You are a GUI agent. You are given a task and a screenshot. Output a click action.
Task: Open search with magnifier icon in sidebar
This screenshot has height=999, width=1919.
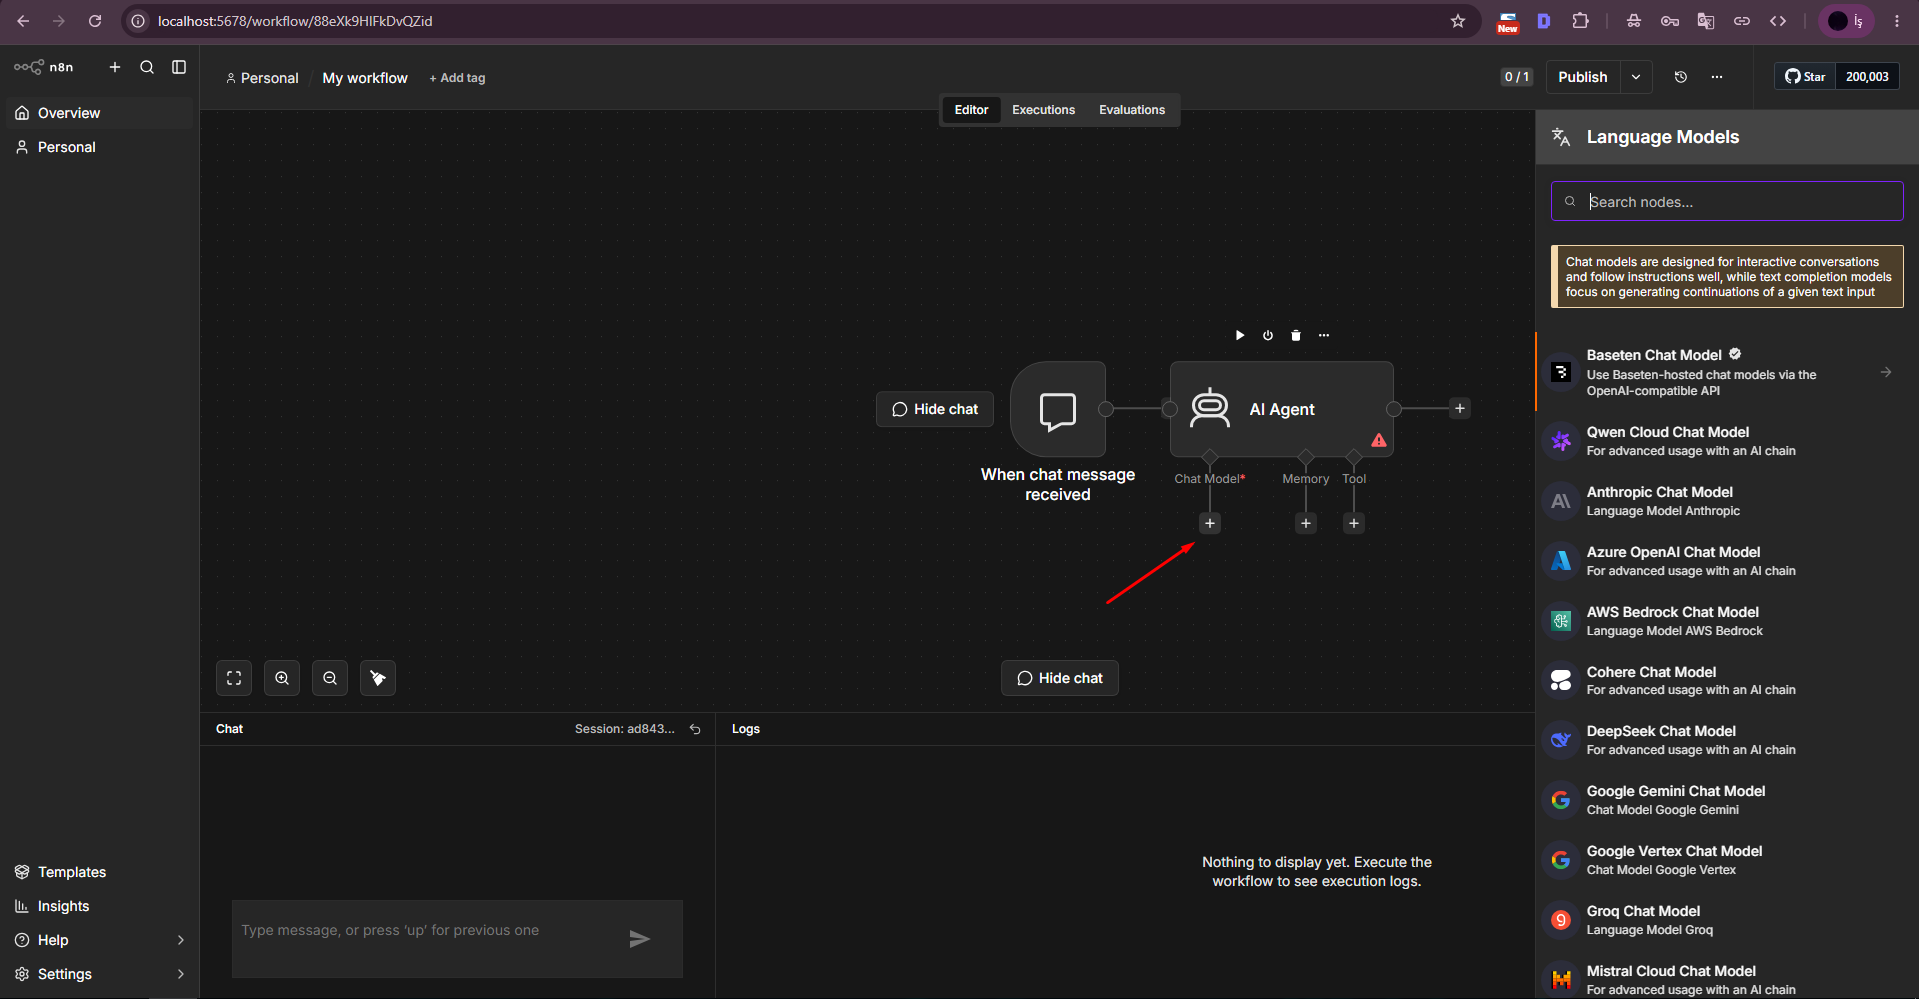pyautogui.click(x=147, y=67)
